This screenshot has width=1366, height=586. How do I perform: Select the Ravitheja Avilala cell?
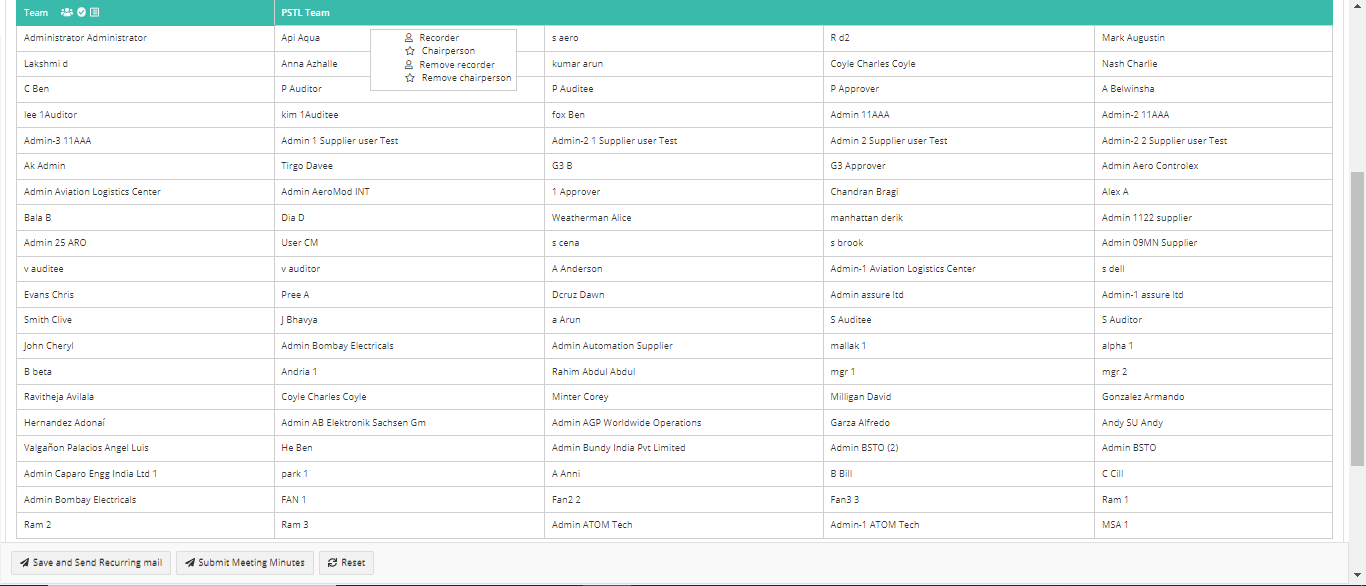146,397
